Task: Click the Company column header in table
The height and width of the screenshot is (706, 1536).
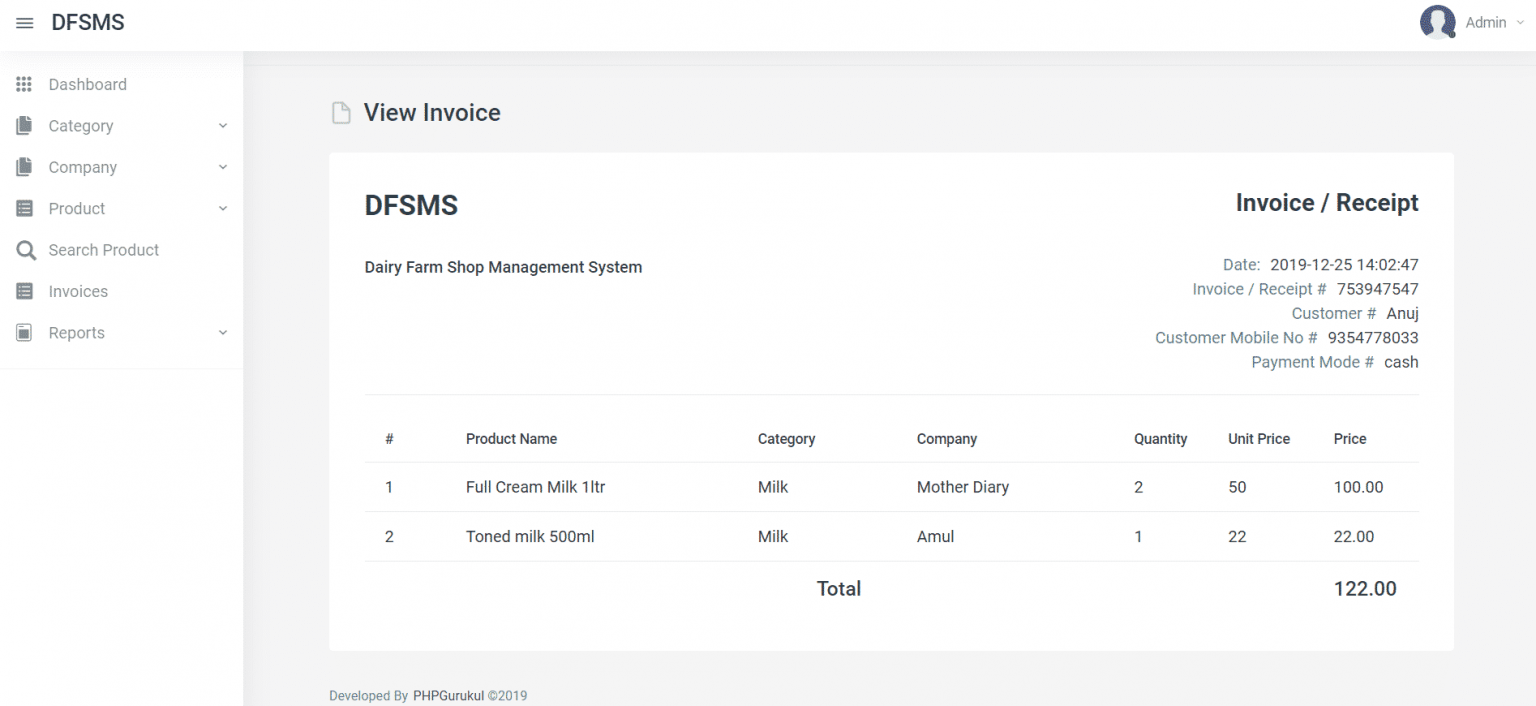Action: tap(946, 439)
